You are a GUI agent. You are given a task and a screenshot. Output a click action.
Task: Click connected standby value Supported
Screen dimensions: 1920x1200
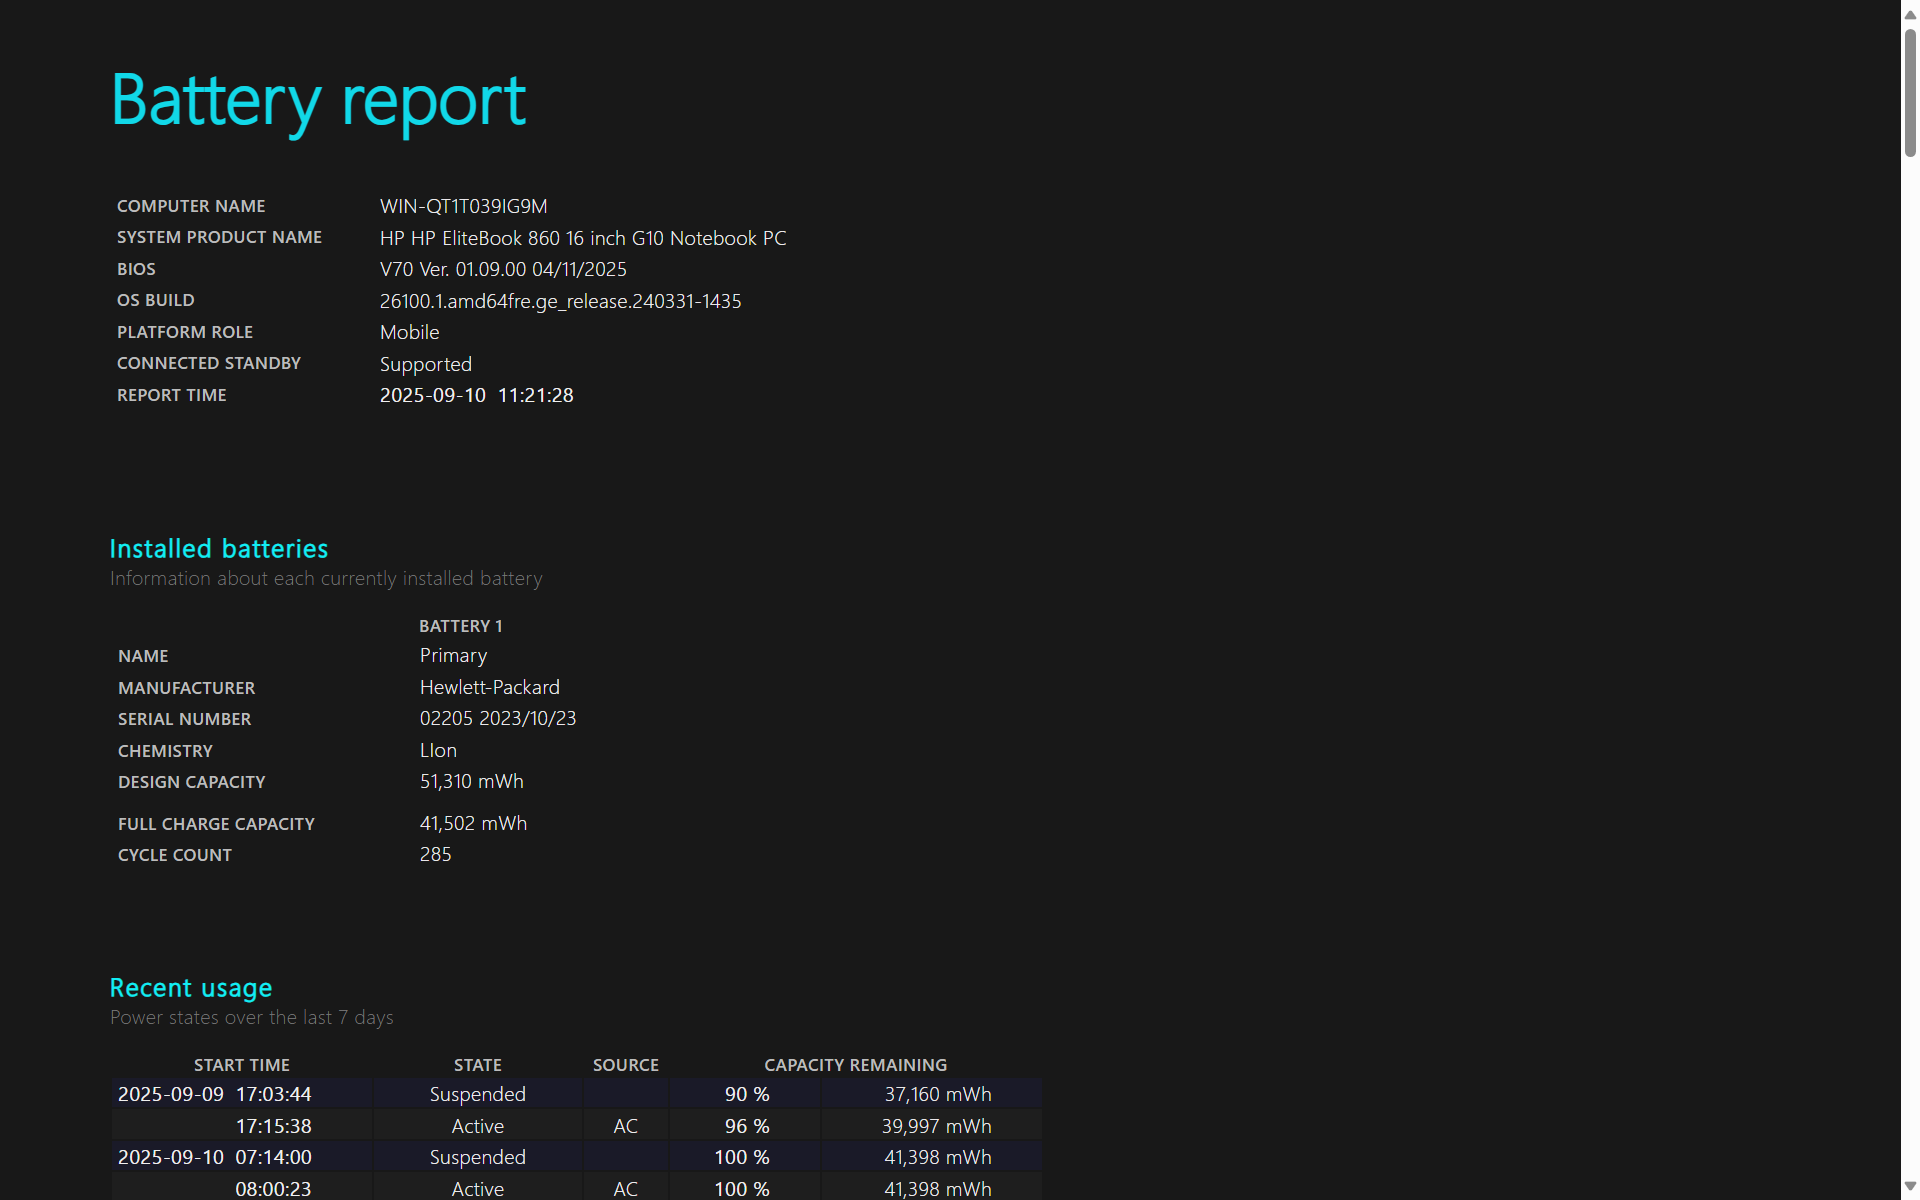[425, 364]
